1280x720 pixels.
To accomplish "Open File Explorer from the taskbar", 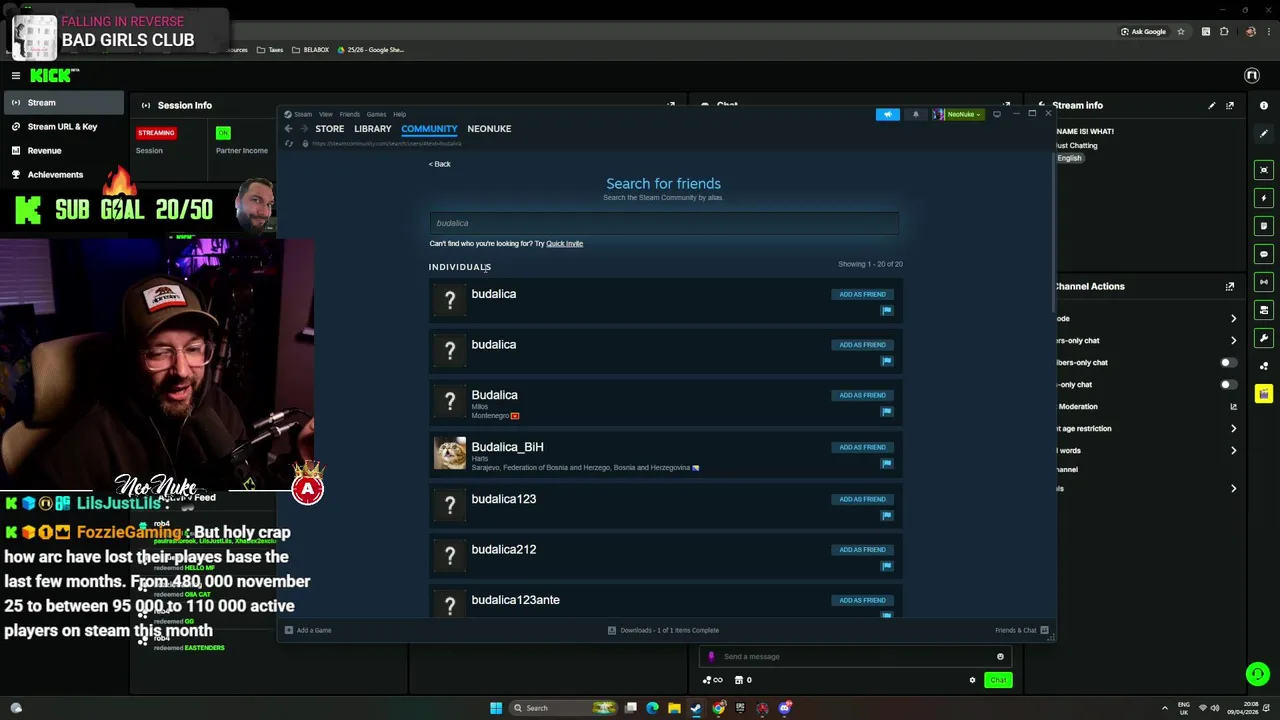I will [674, 708].
